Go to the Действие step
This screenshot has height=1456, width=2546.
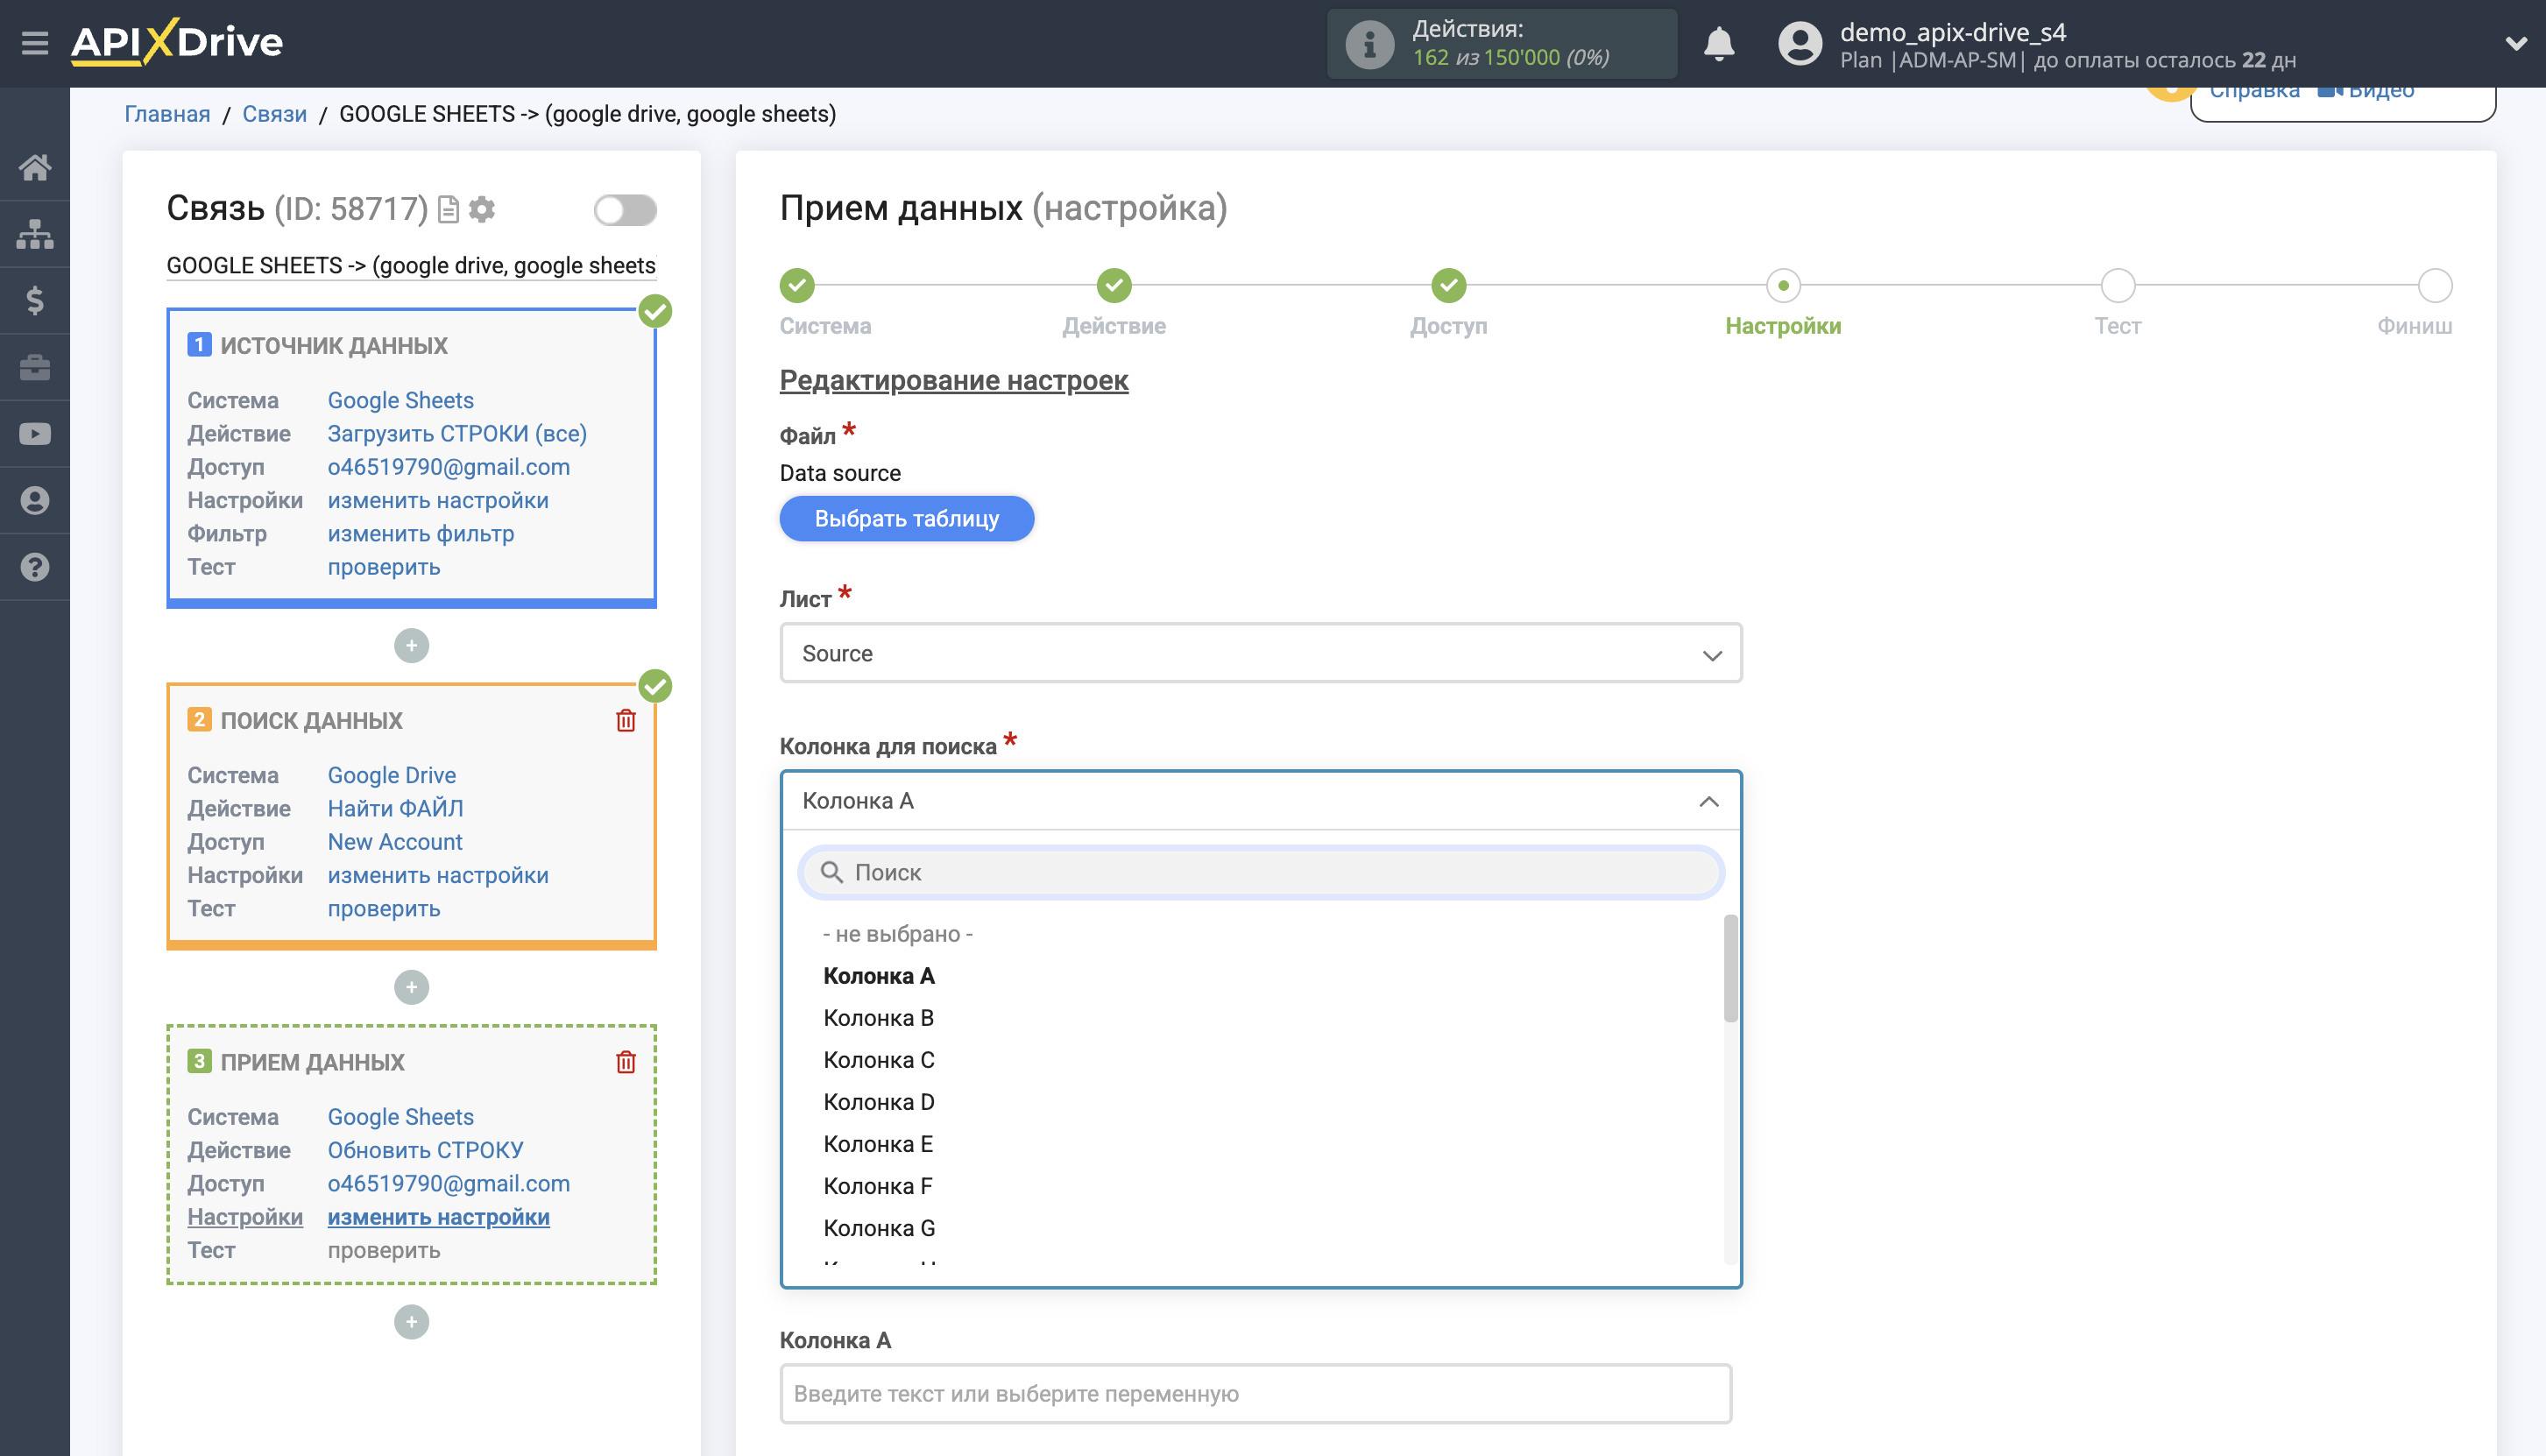point(1114,286)
